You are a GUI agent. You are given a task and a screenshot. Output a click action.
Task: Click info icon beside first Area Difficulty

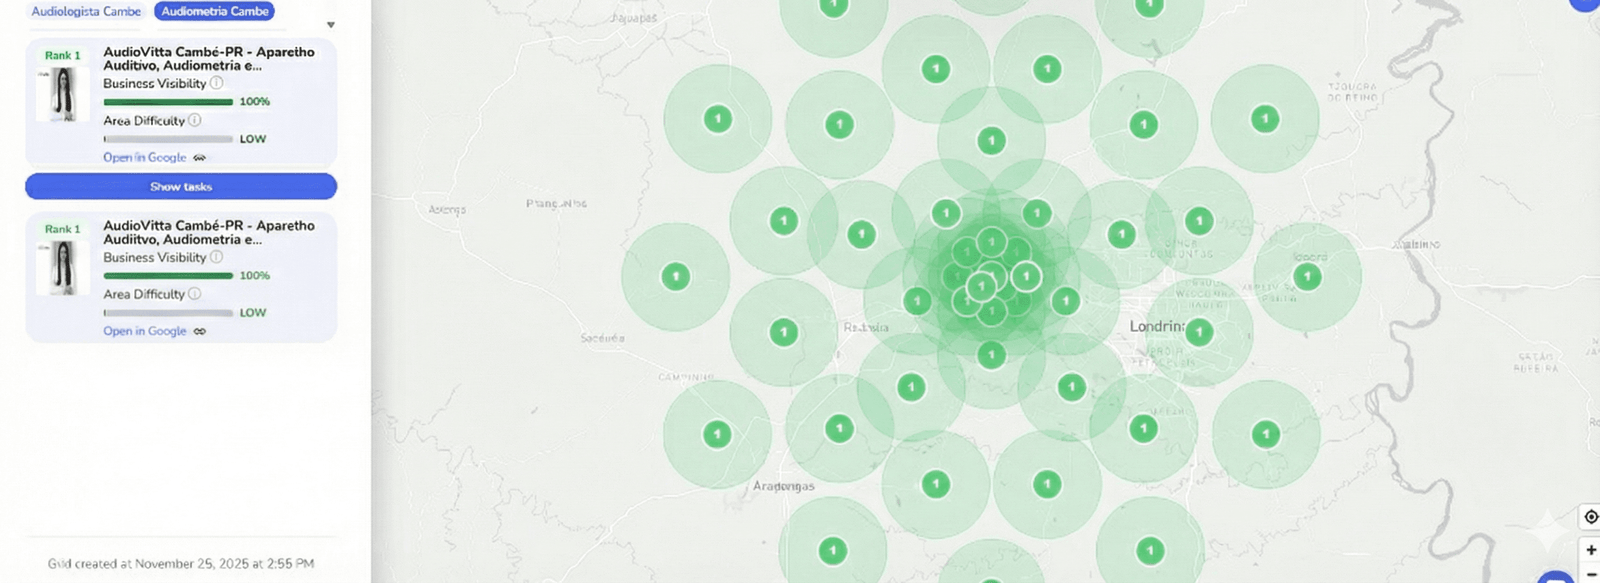(195, 120)
